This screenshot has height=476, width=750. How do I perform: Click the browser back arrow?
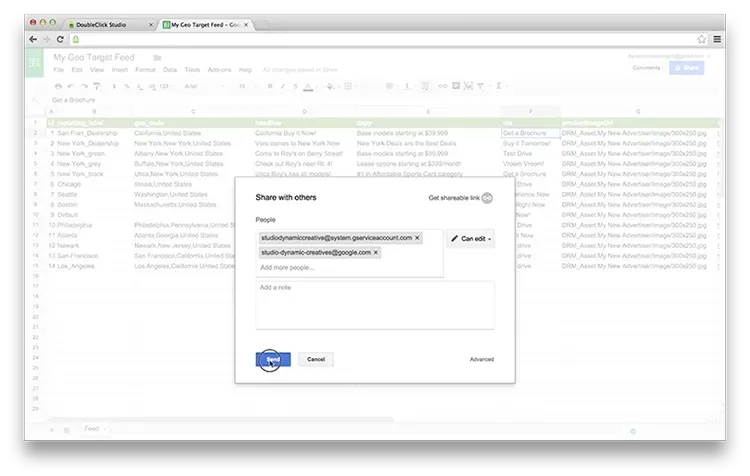[33, 39]
